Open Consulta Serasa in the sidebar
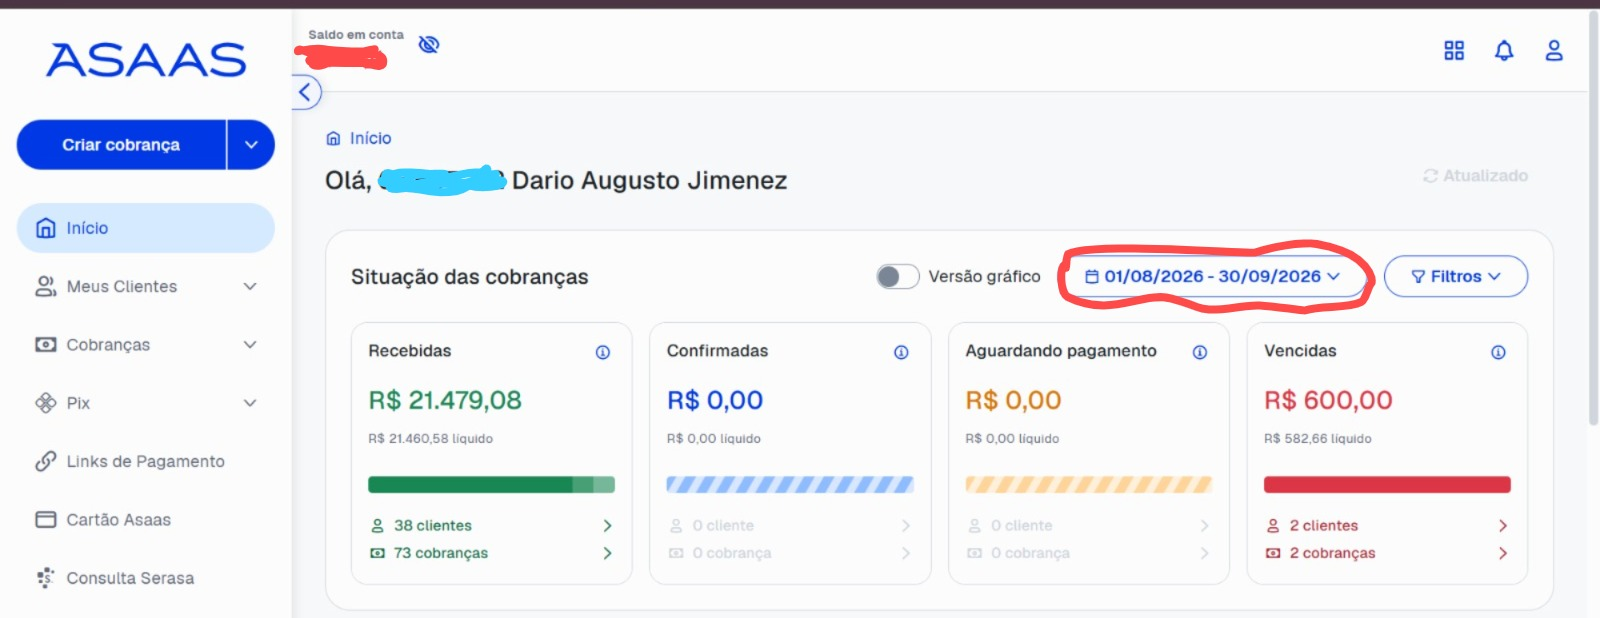Viewport: 1600px width, 618px height. [146, 578]
